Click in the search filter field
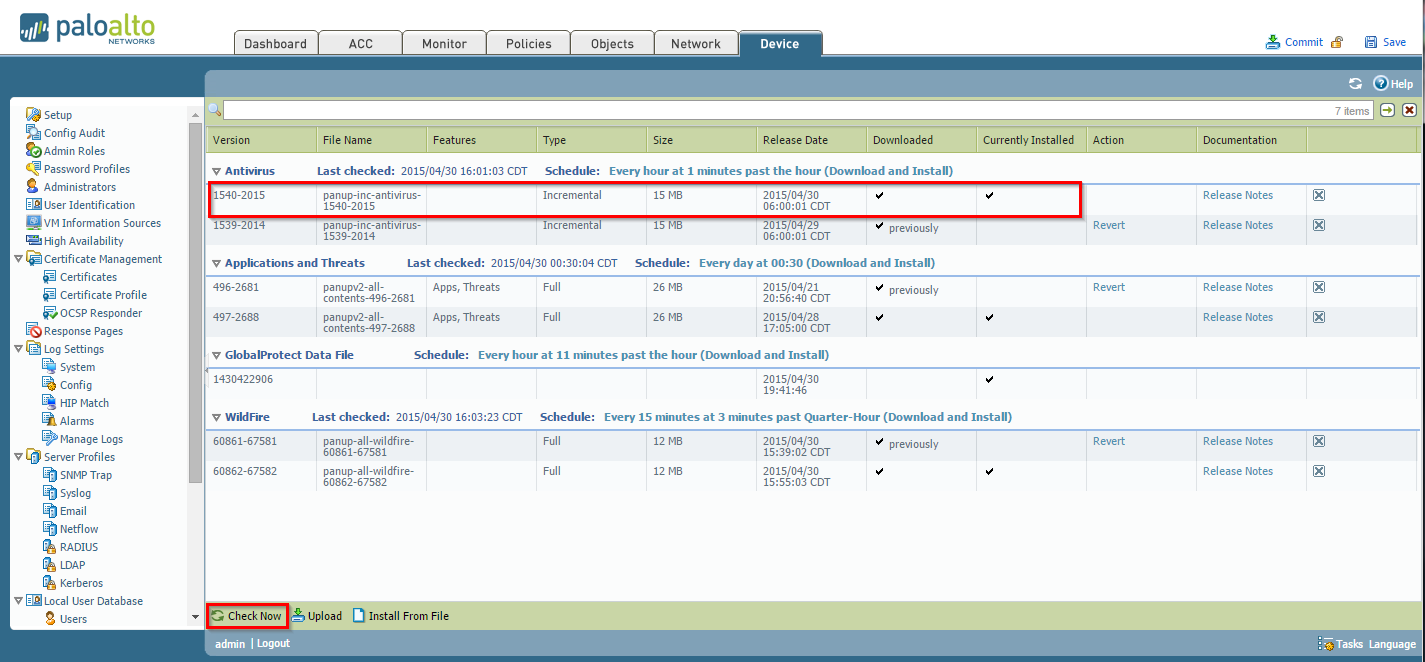The image size is (1425, 662). [770, 110]
